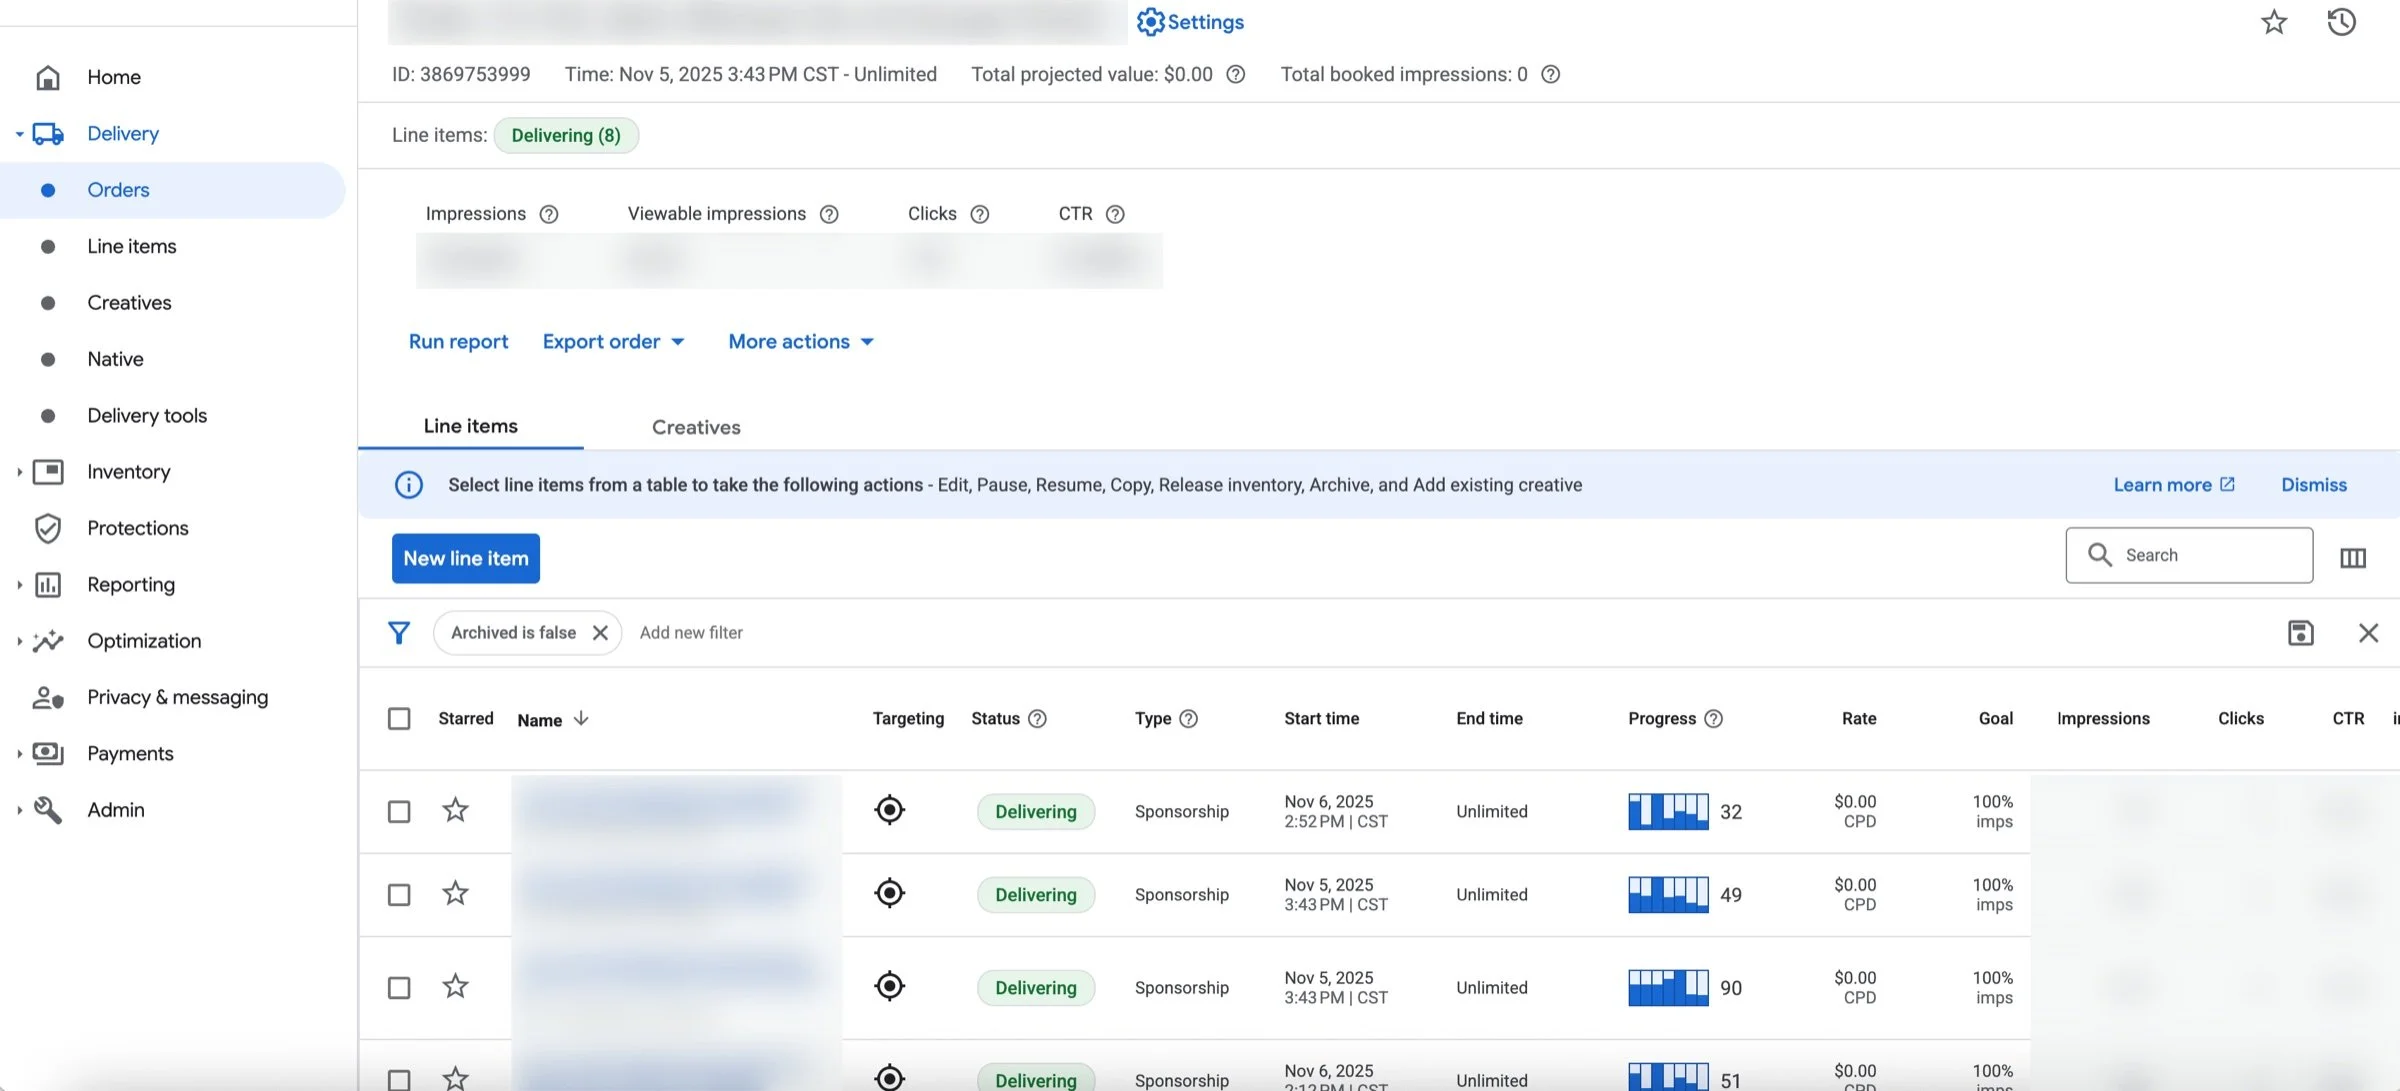This screenshot has height=1091, width=2400.
Task: Toggle the select-all line items checkbox
Action: pyautogui.click(x=399, y=719)
